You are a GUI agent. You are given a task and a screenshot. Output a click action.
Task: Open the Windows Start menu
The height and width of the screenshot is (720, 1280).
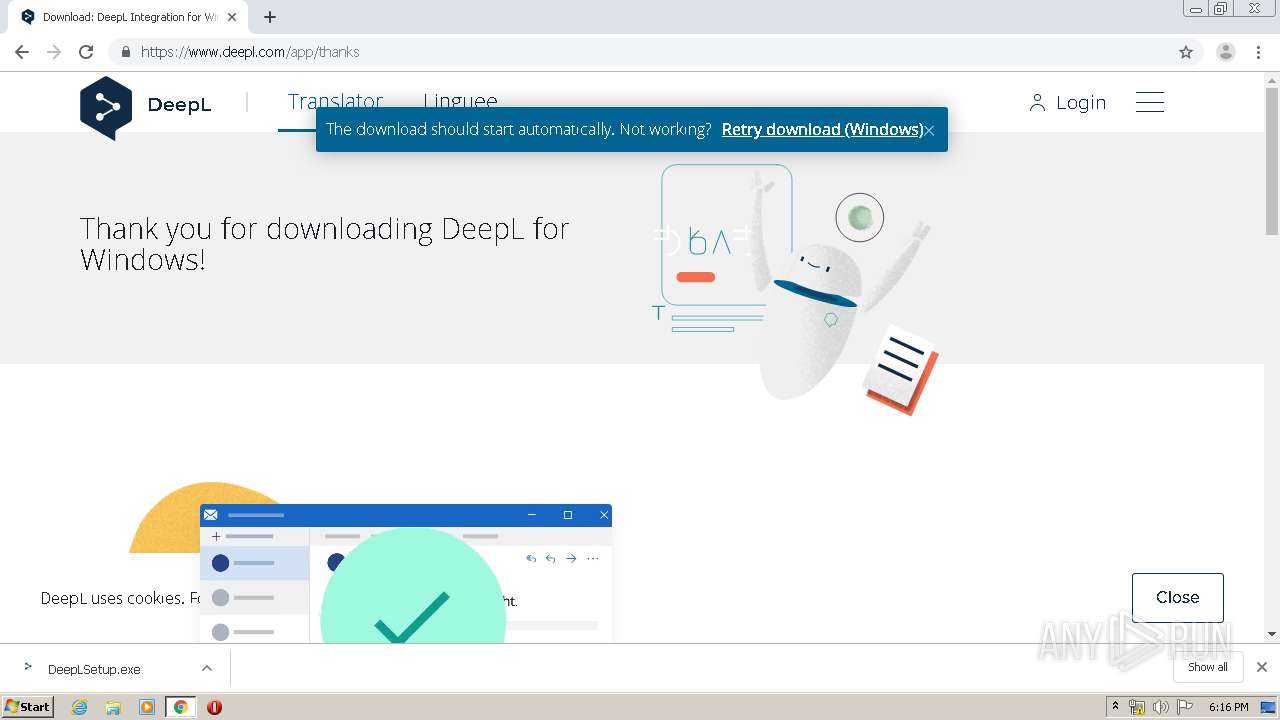pyautogui.click(x=28, y=706)
